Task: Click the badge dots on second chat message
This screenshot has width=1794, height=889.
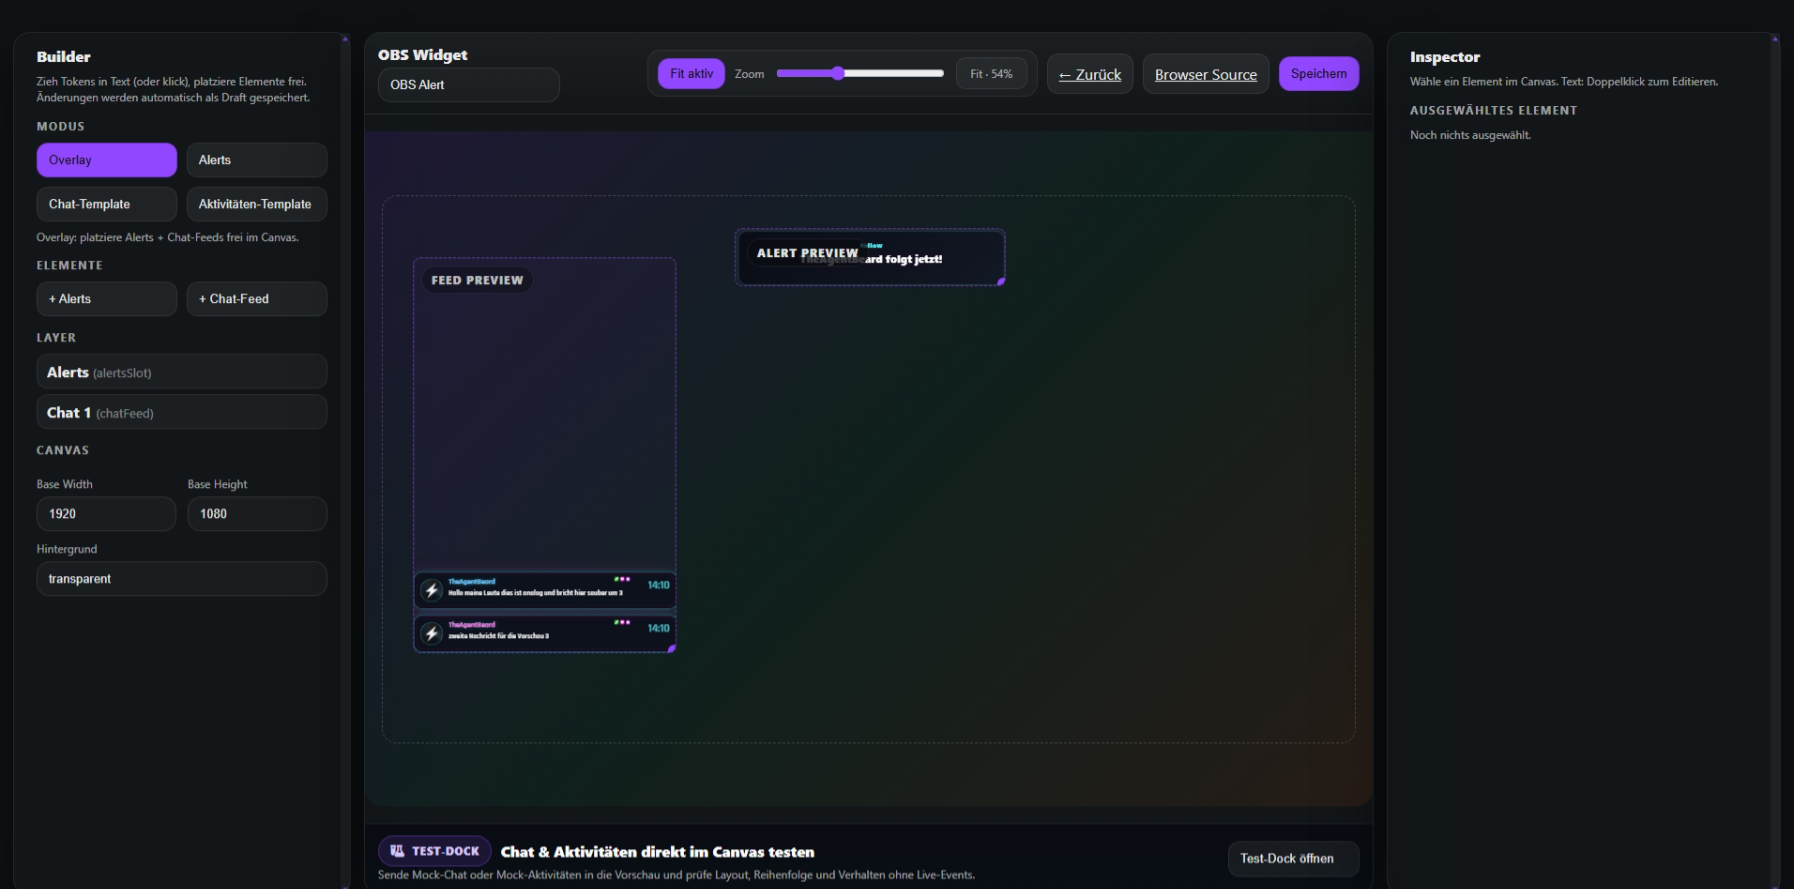Action: coord(622,622)
